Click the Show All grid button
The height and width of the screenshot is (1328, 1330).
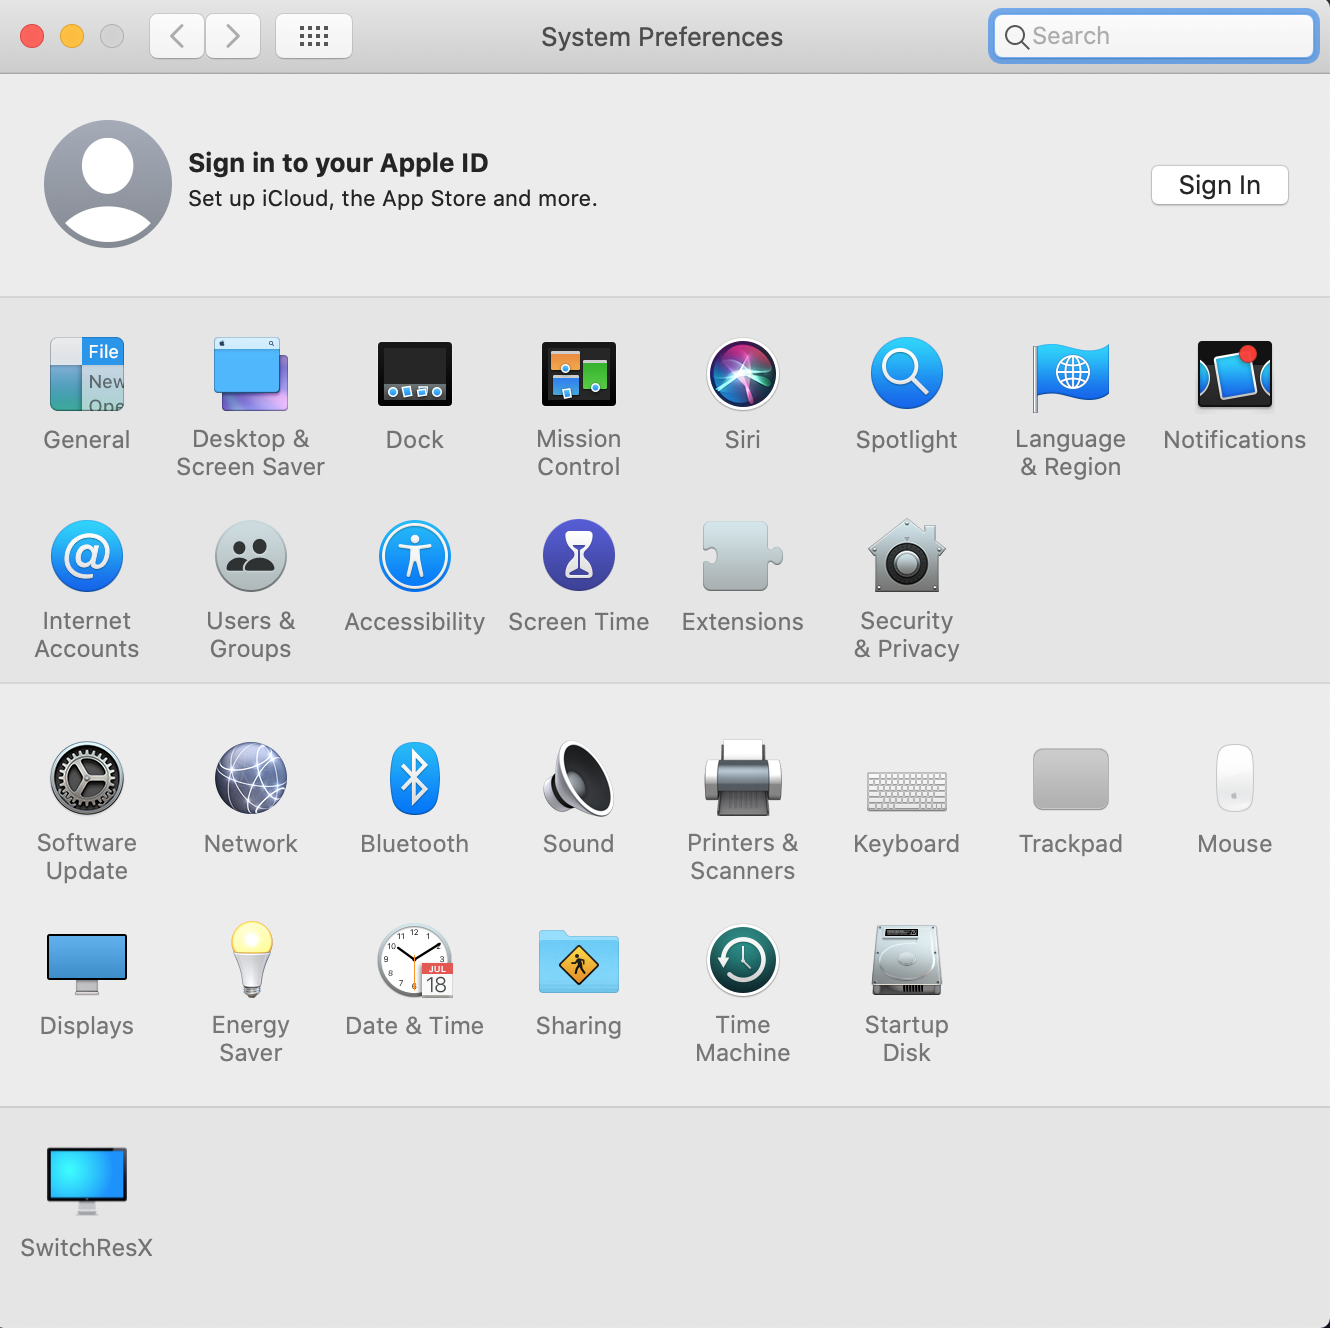(314, 36)
